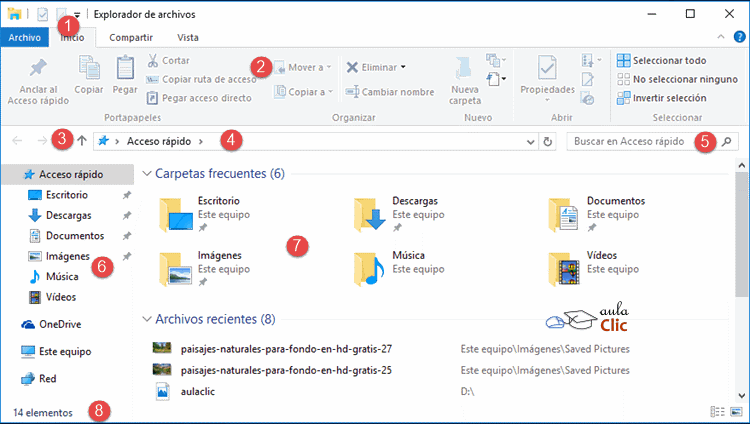This screenshot has height=424, width=750.
Task: Open the easy access dropdown in Nuevo group
Action: pos(496,78)
